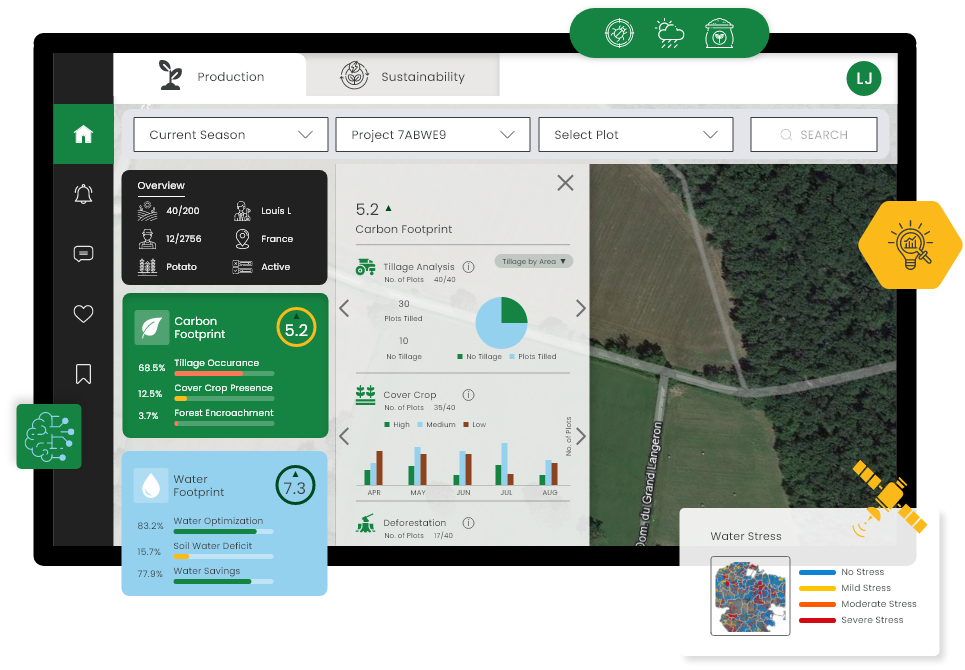Click inside the Search field
Screen dimensions: 965x670
(814, 134)
